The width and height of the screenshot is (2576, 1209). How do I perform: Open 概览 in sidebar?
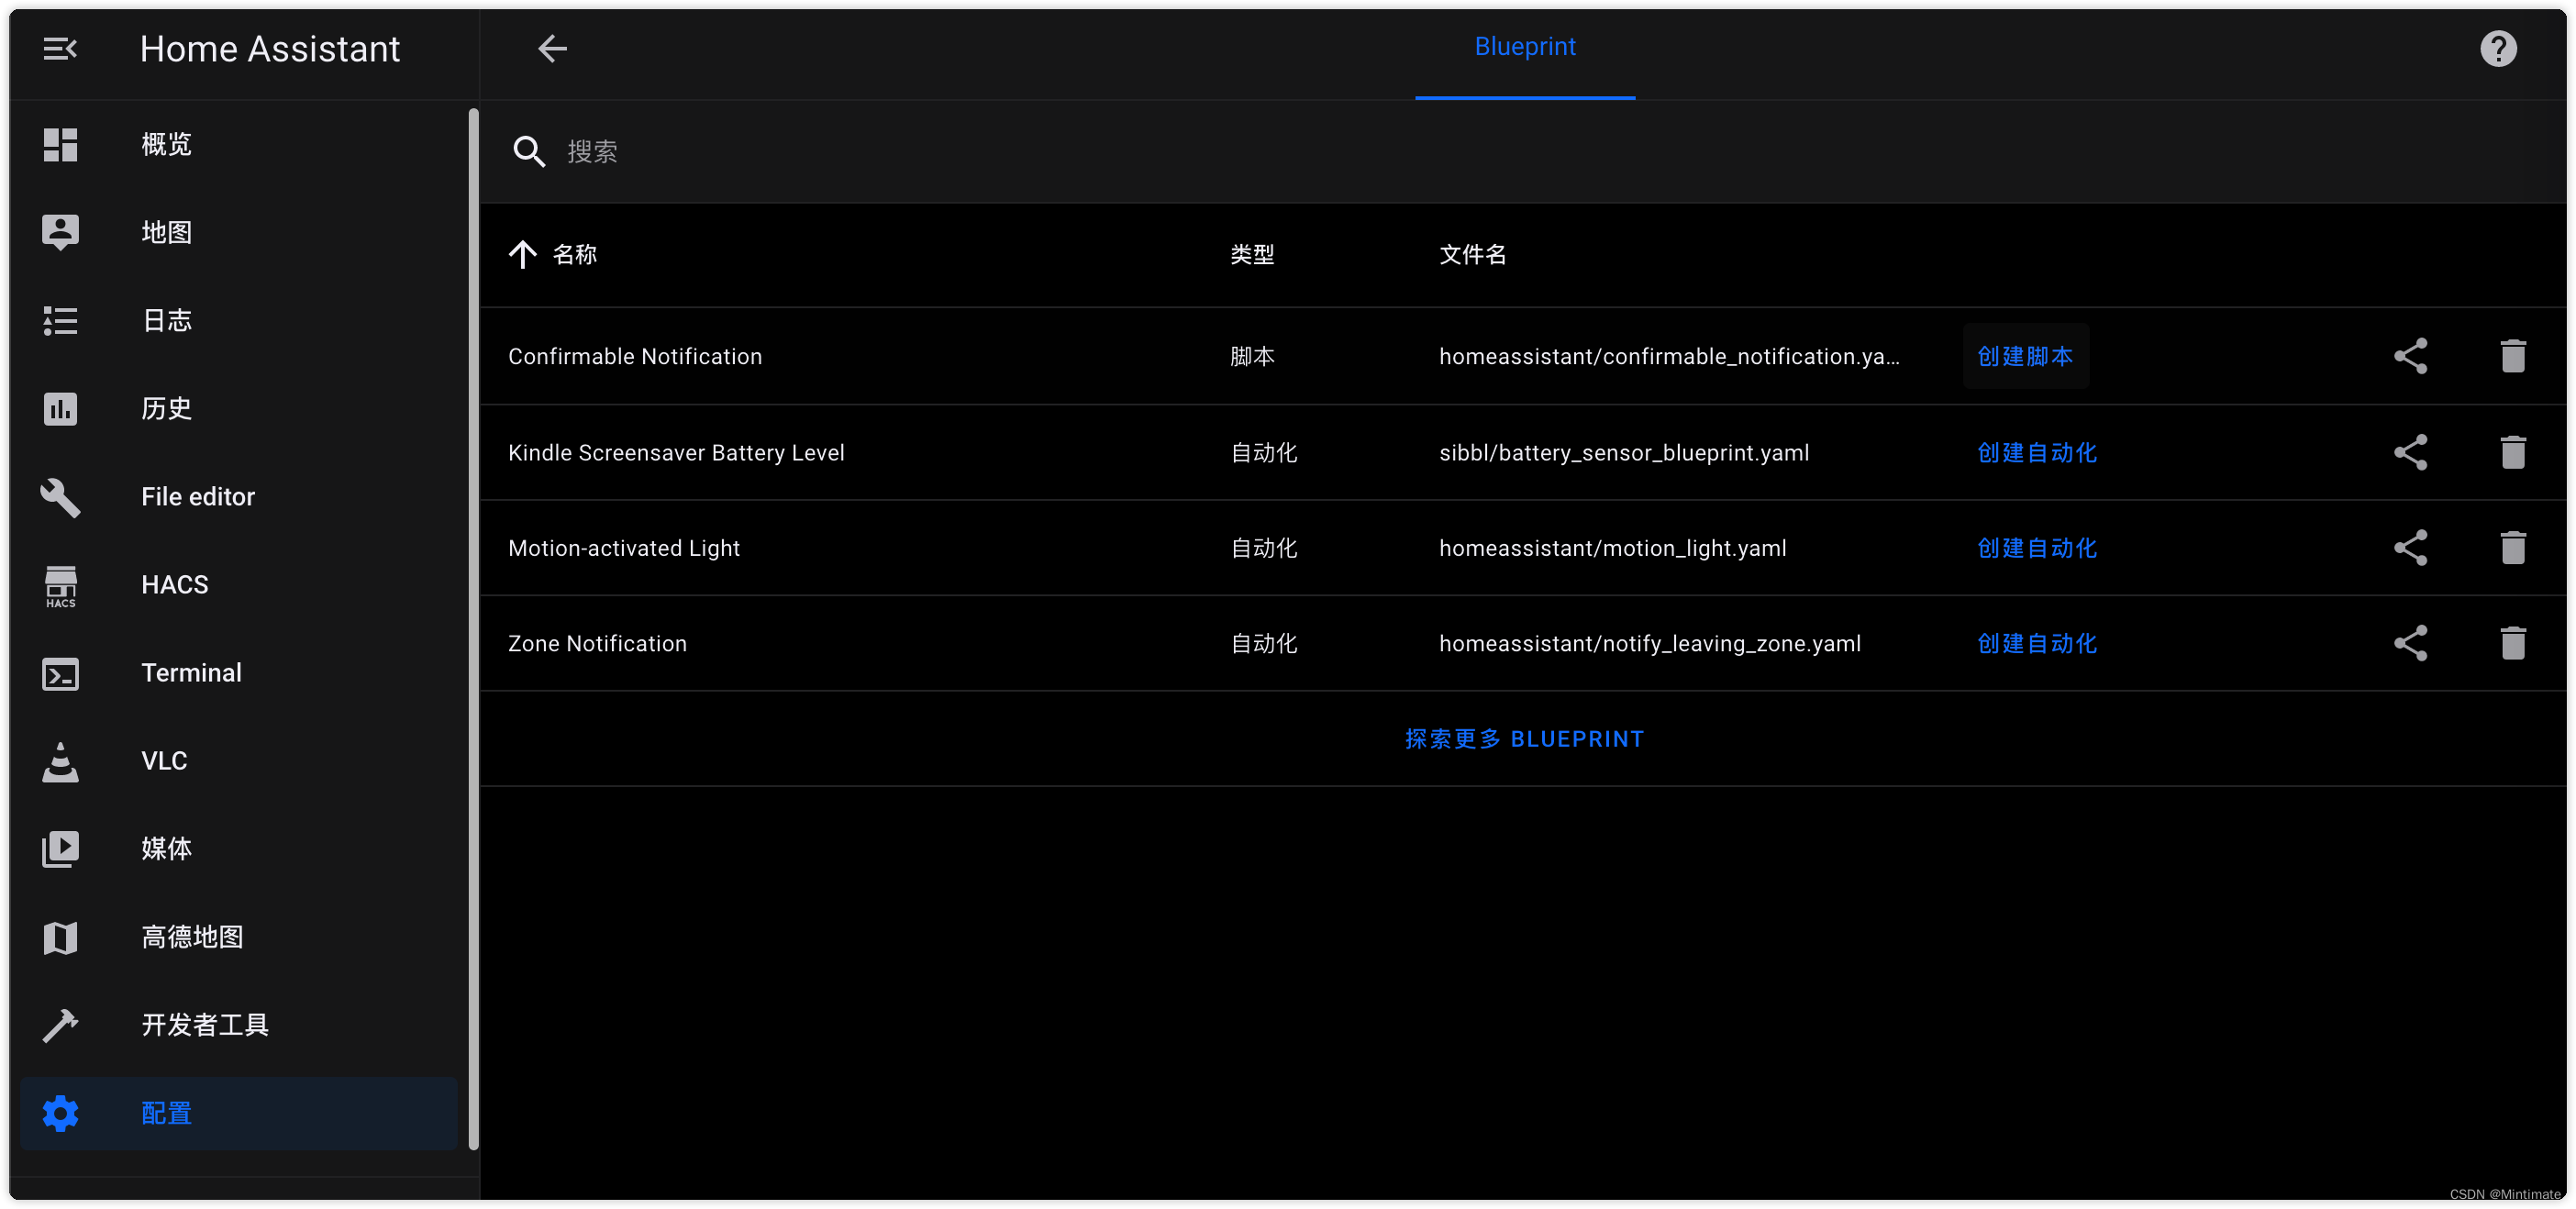pos(238,144)
